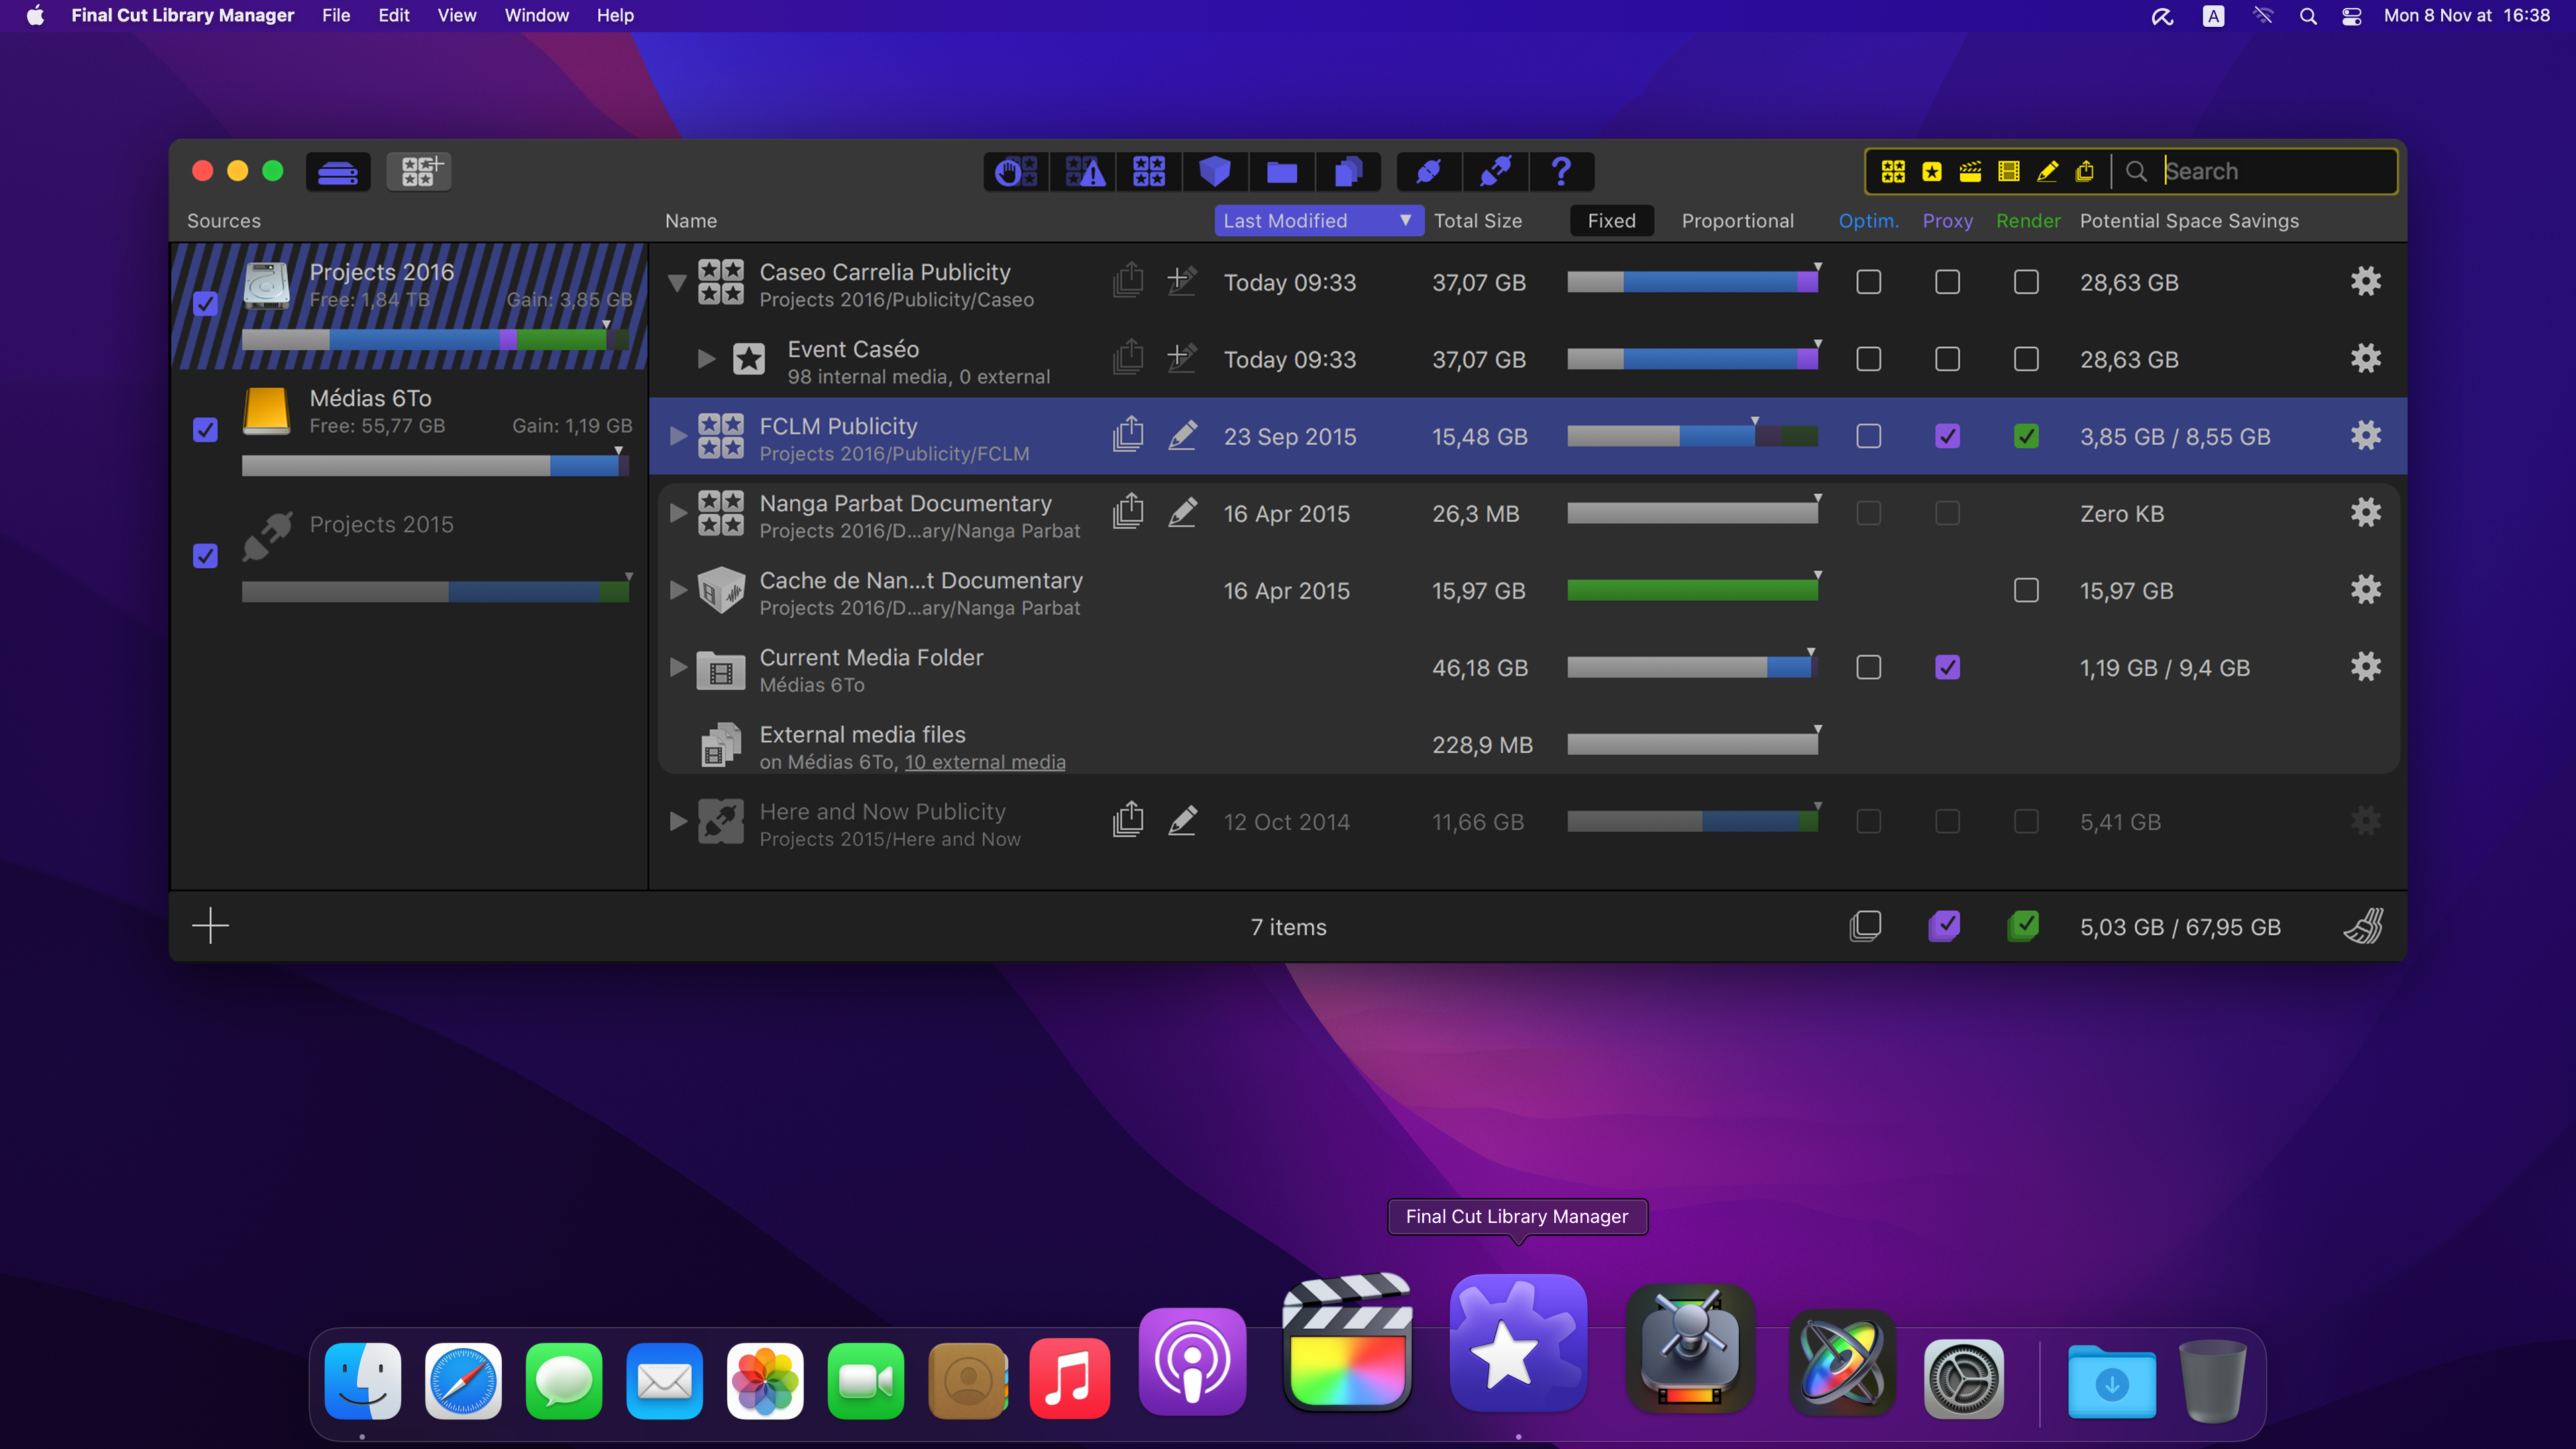Open gear menu for FCLM Publicity row

point(2365,436)
